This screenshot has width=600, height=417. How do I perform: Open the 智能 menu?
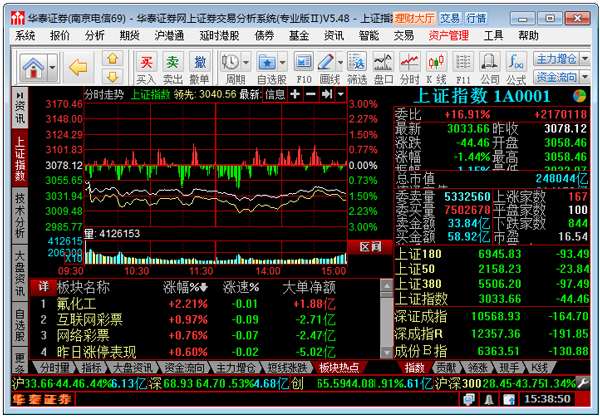tap(369, 36)
